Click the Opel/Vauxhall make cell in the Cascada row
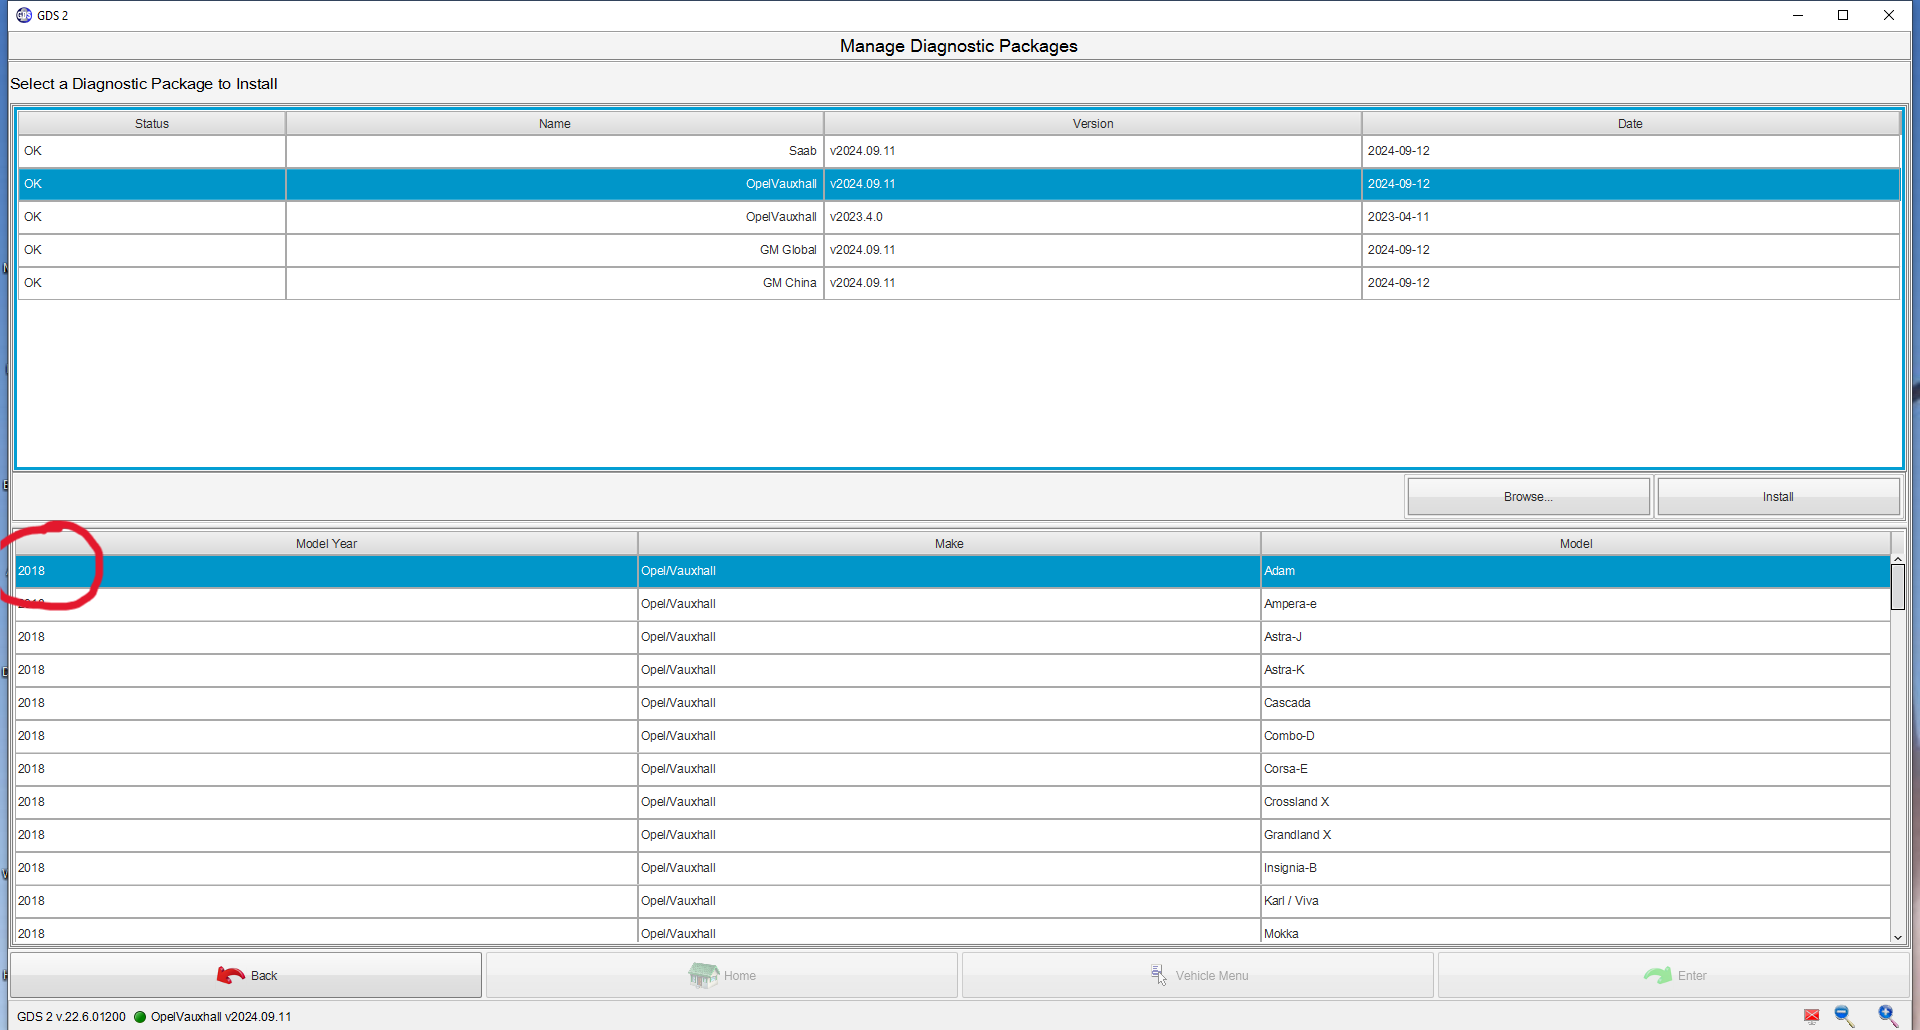 (949, 703)
